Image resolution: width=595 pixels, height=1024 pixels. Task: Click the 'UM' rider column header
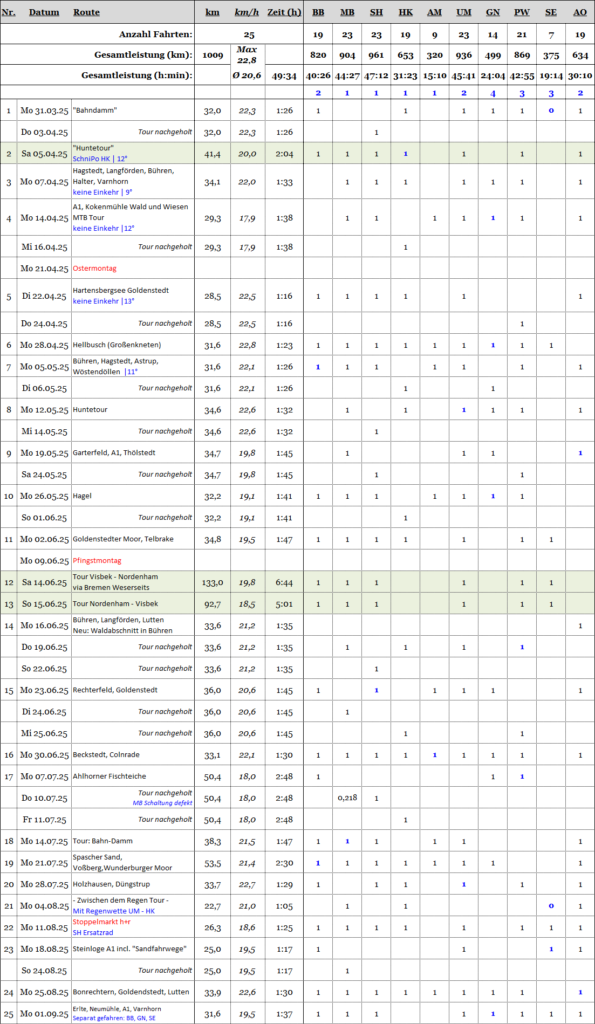[464, 12]
